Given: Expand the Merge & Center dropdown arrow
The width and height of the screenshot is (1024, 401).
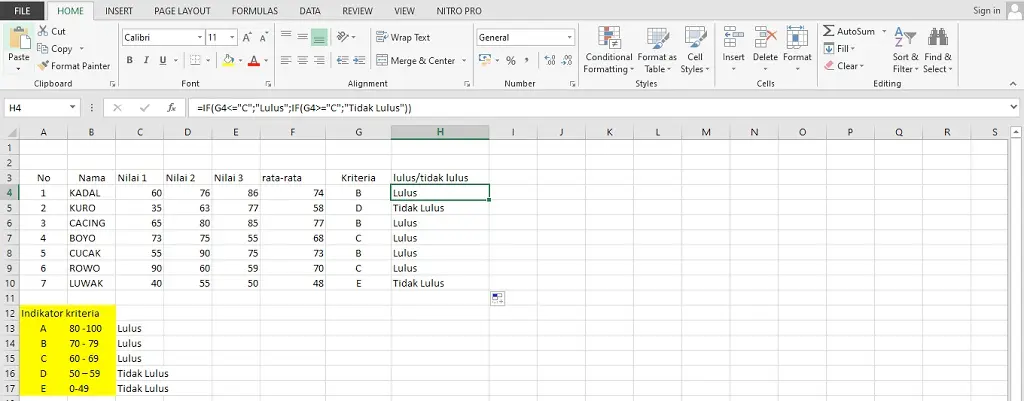Looking at the screenshot, I should click(x=464, y=61).
